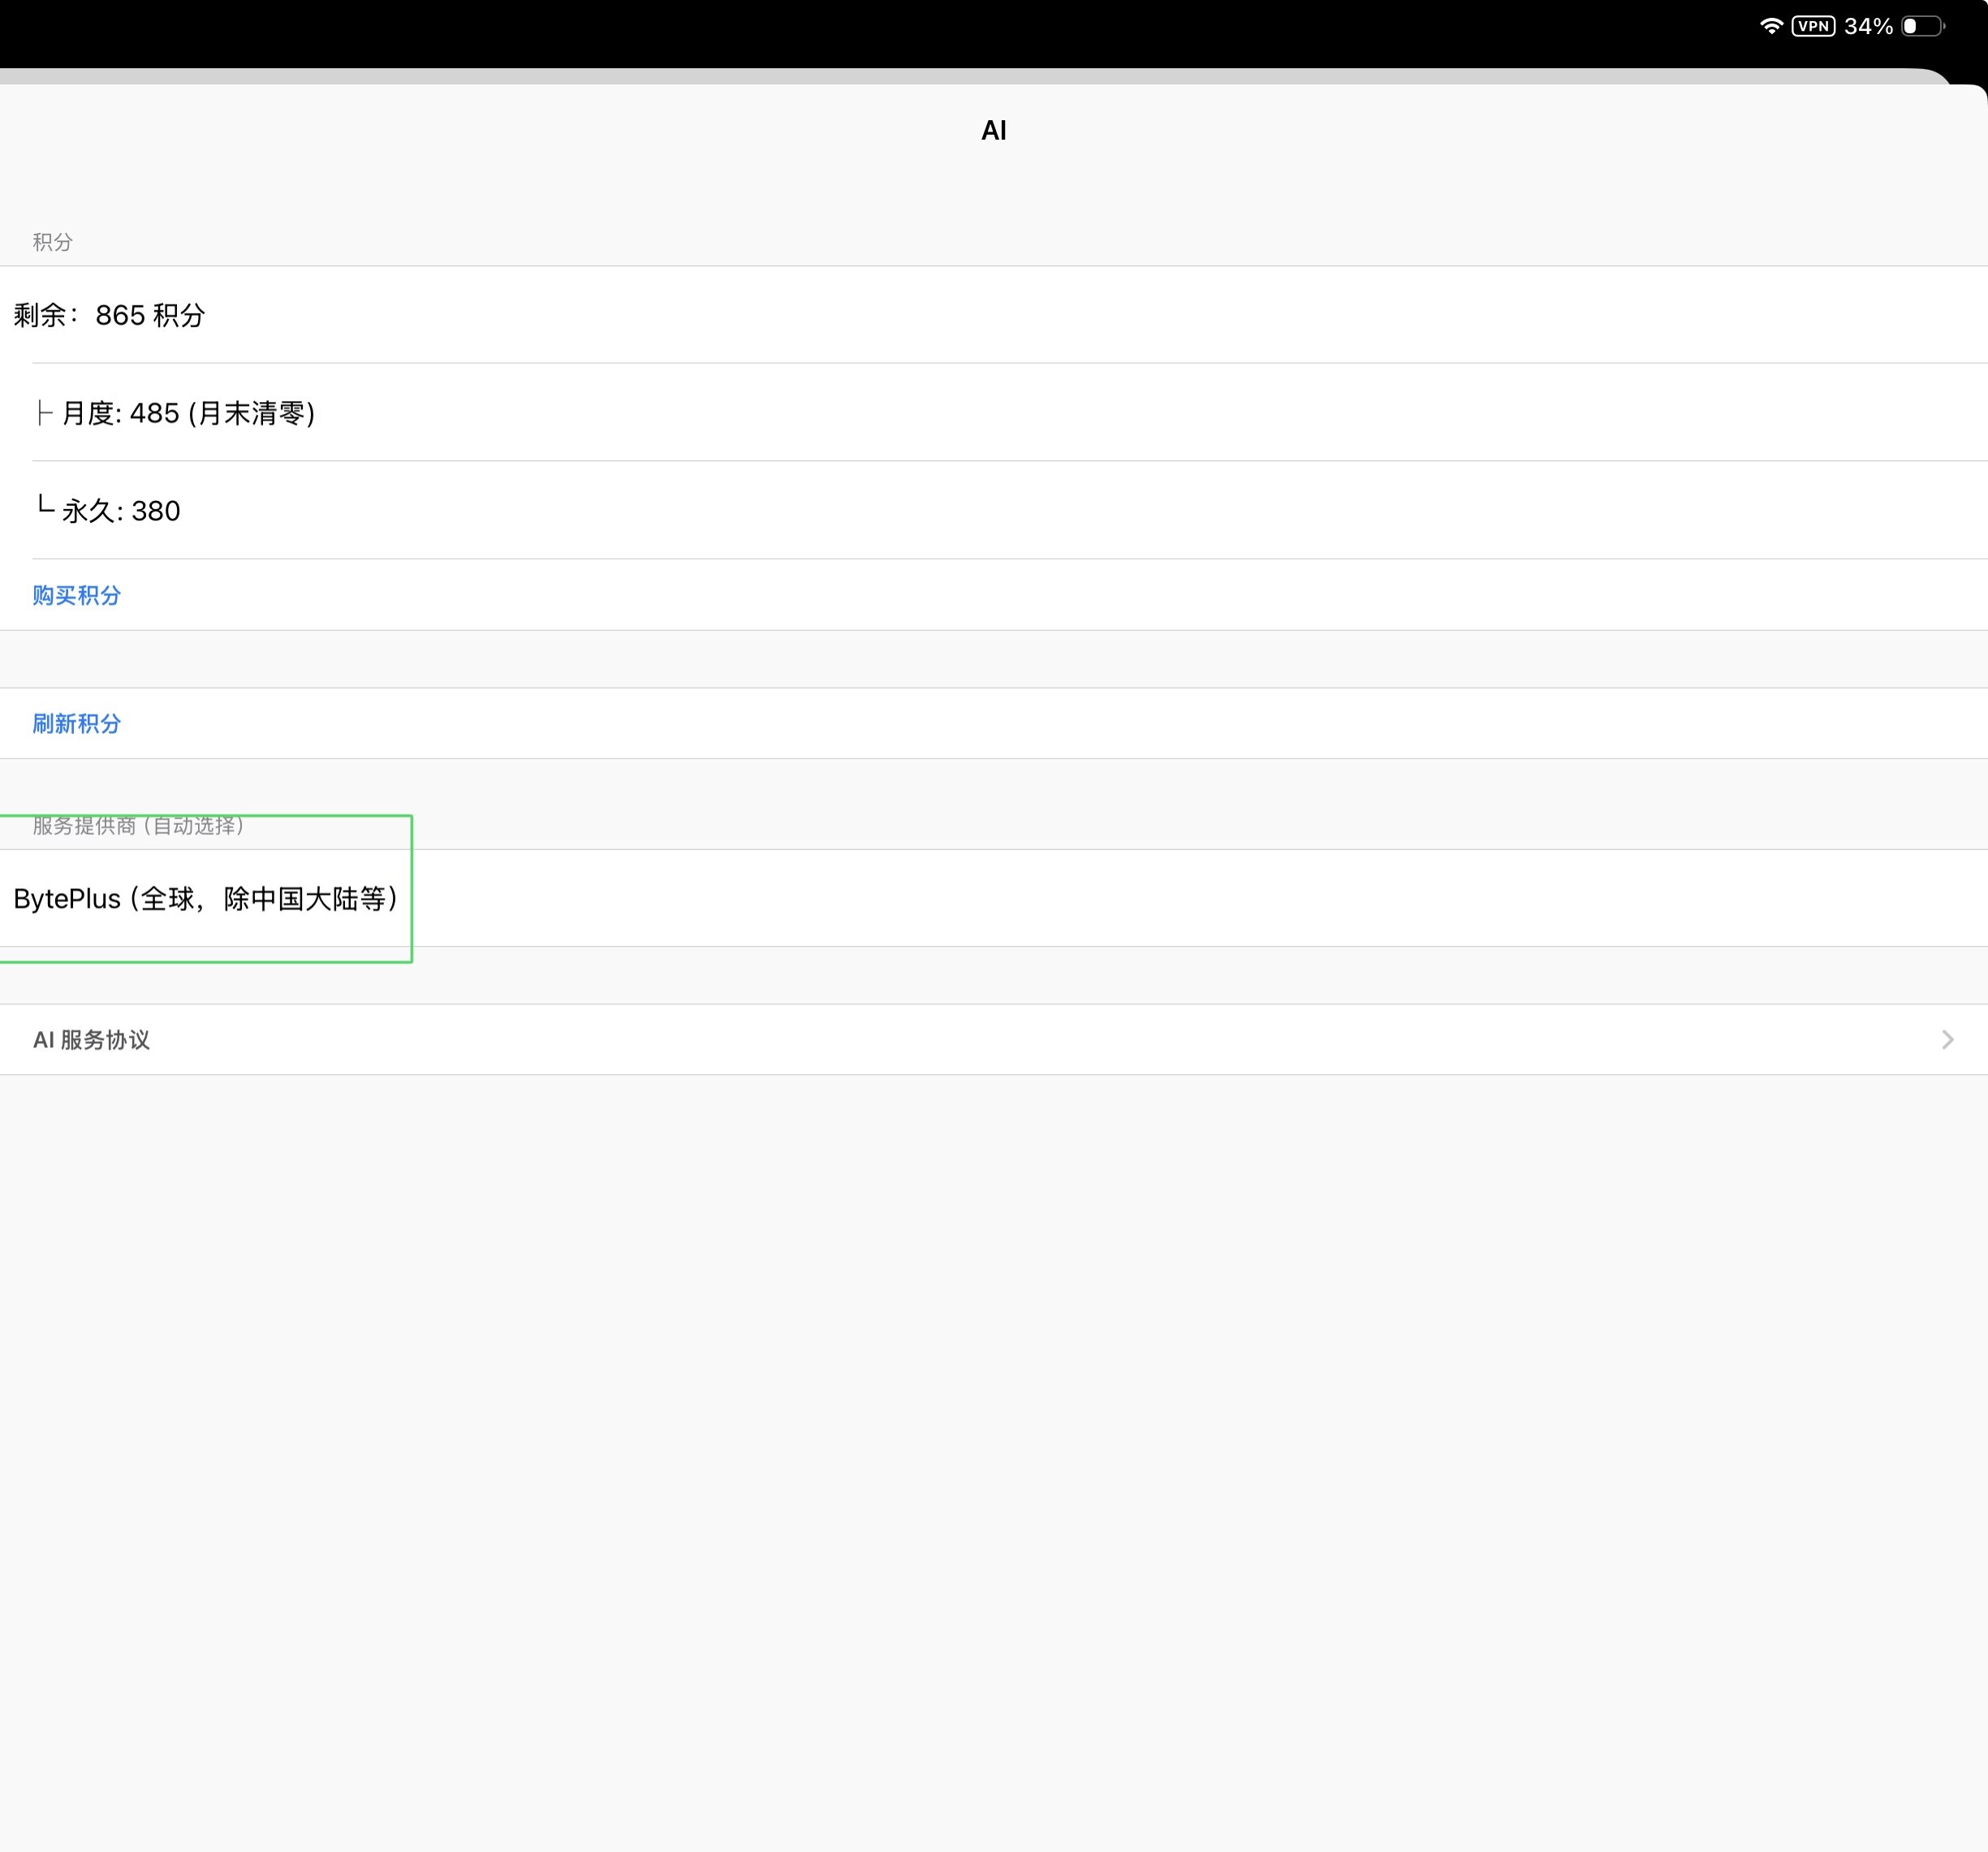Tap the 34% battery percentage
The width and height of the screenshot is (1988, 1852).
1868,26
